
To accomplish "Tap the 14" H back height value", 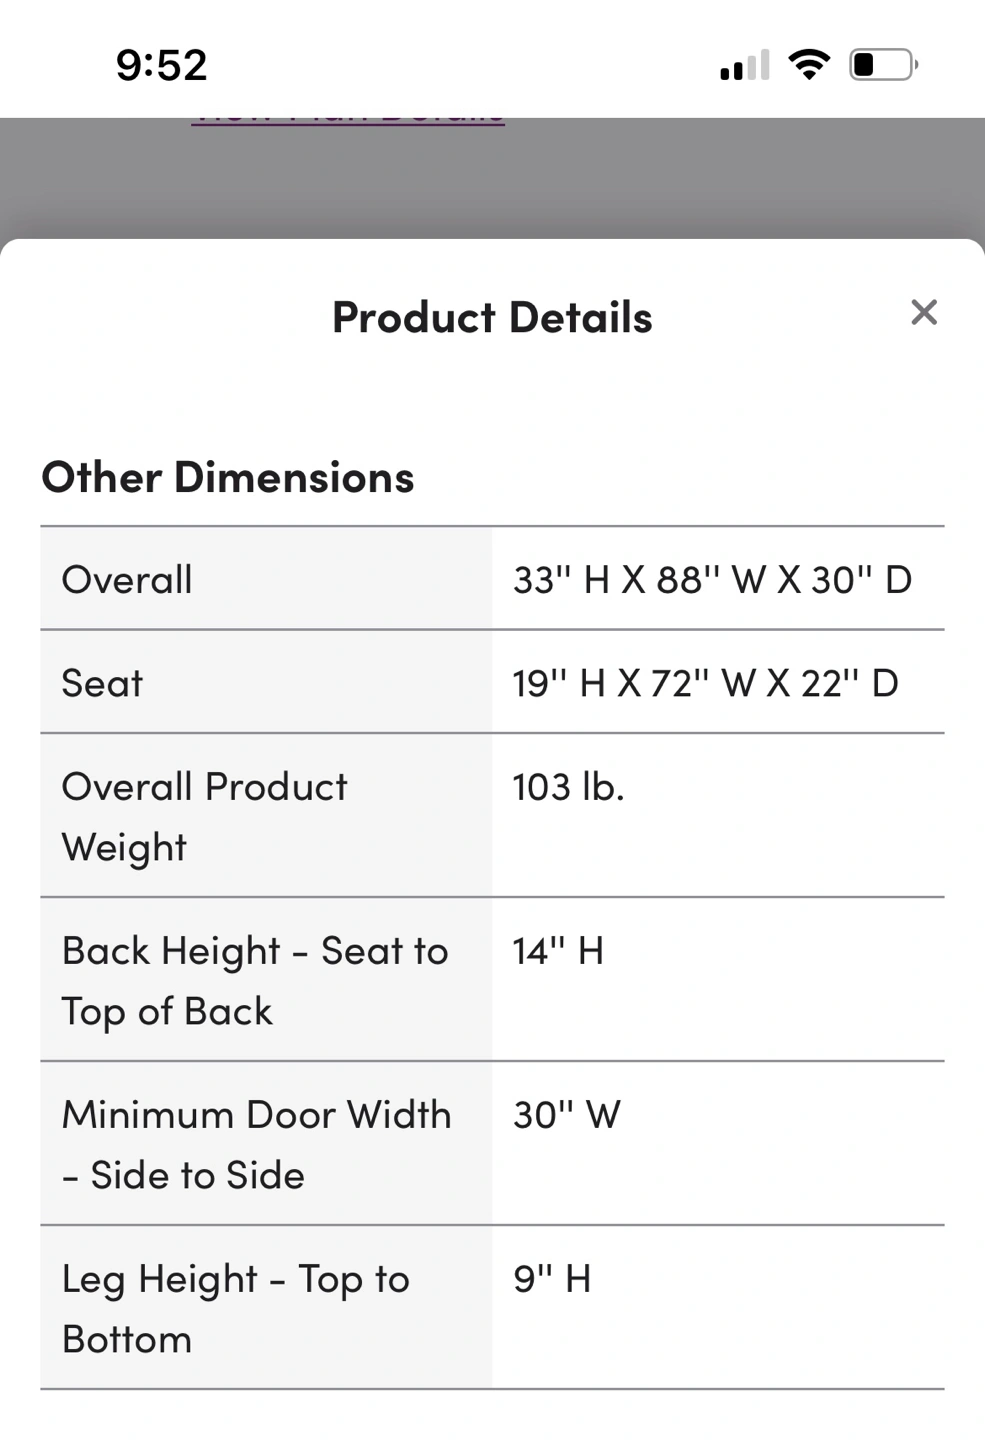I will pyautogui.click(x=558, y=951).
